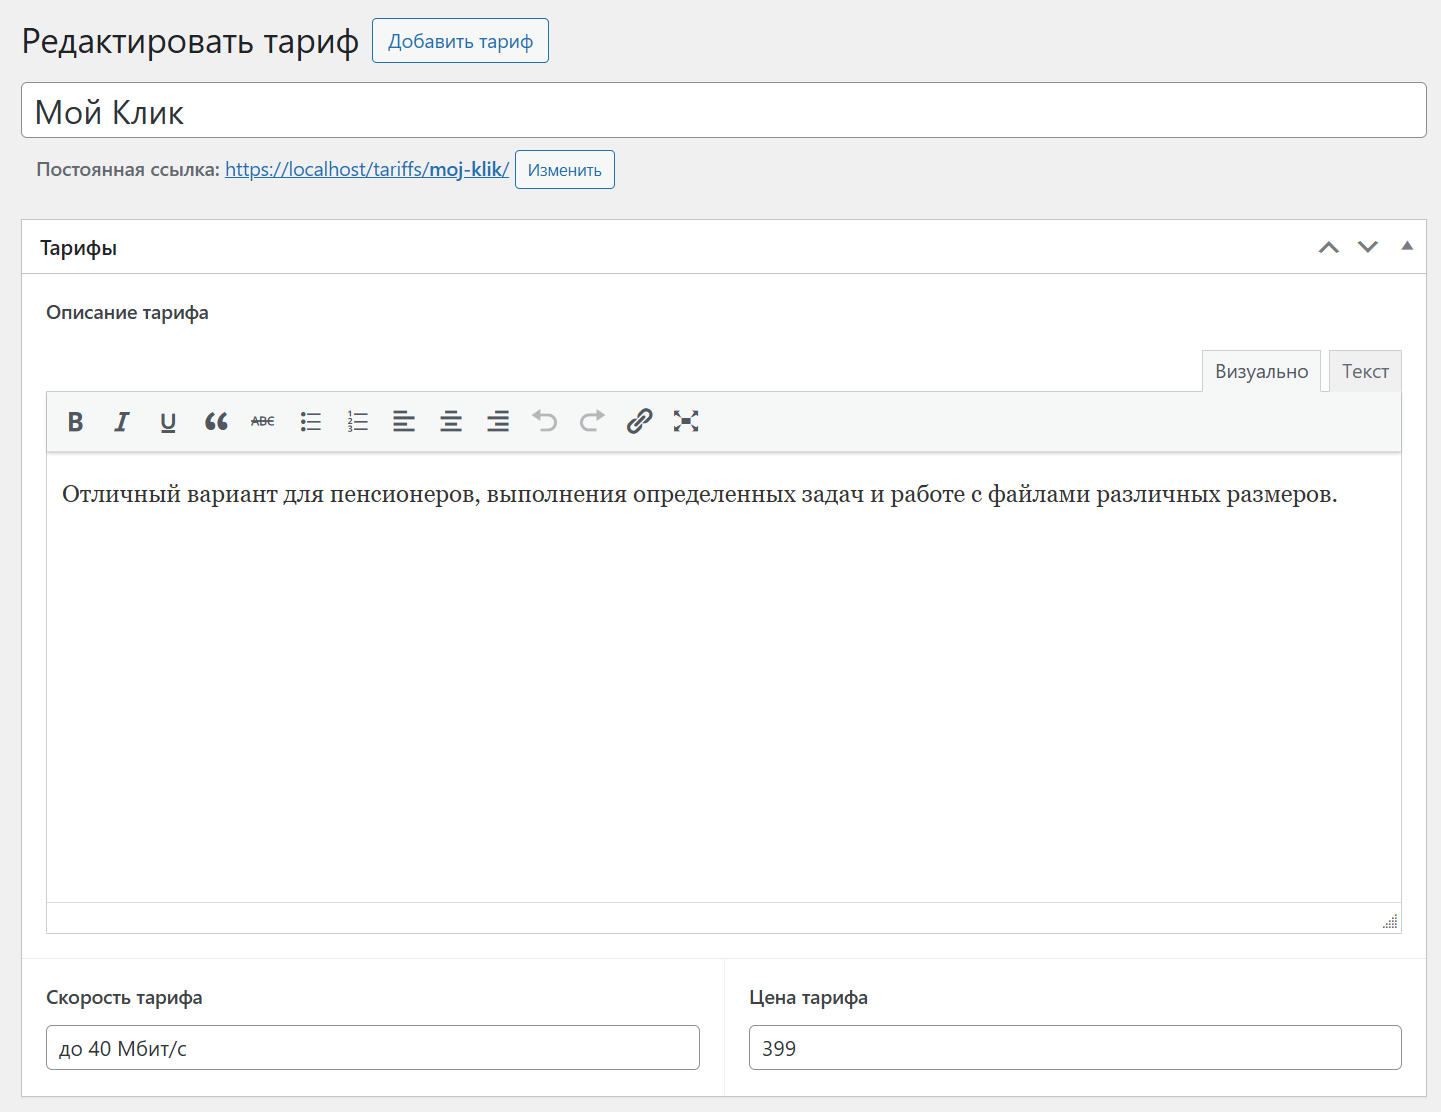The height and width of the screenshot is (1112, 1441).
Task: Focus the Скорость тарифа input field
Action: pyautogui.click(x=373, y=1048)
